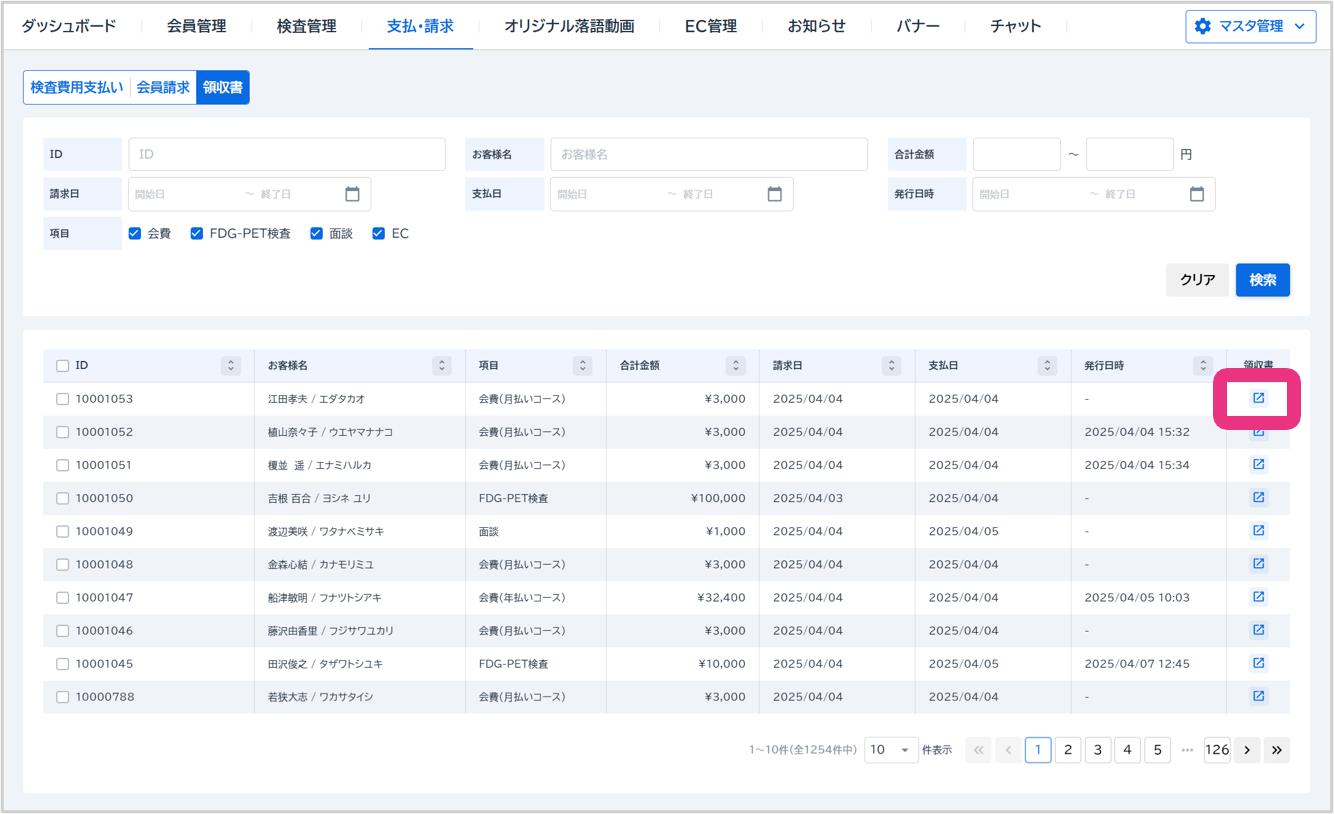Click the クリア button

tap(1197, 280)
